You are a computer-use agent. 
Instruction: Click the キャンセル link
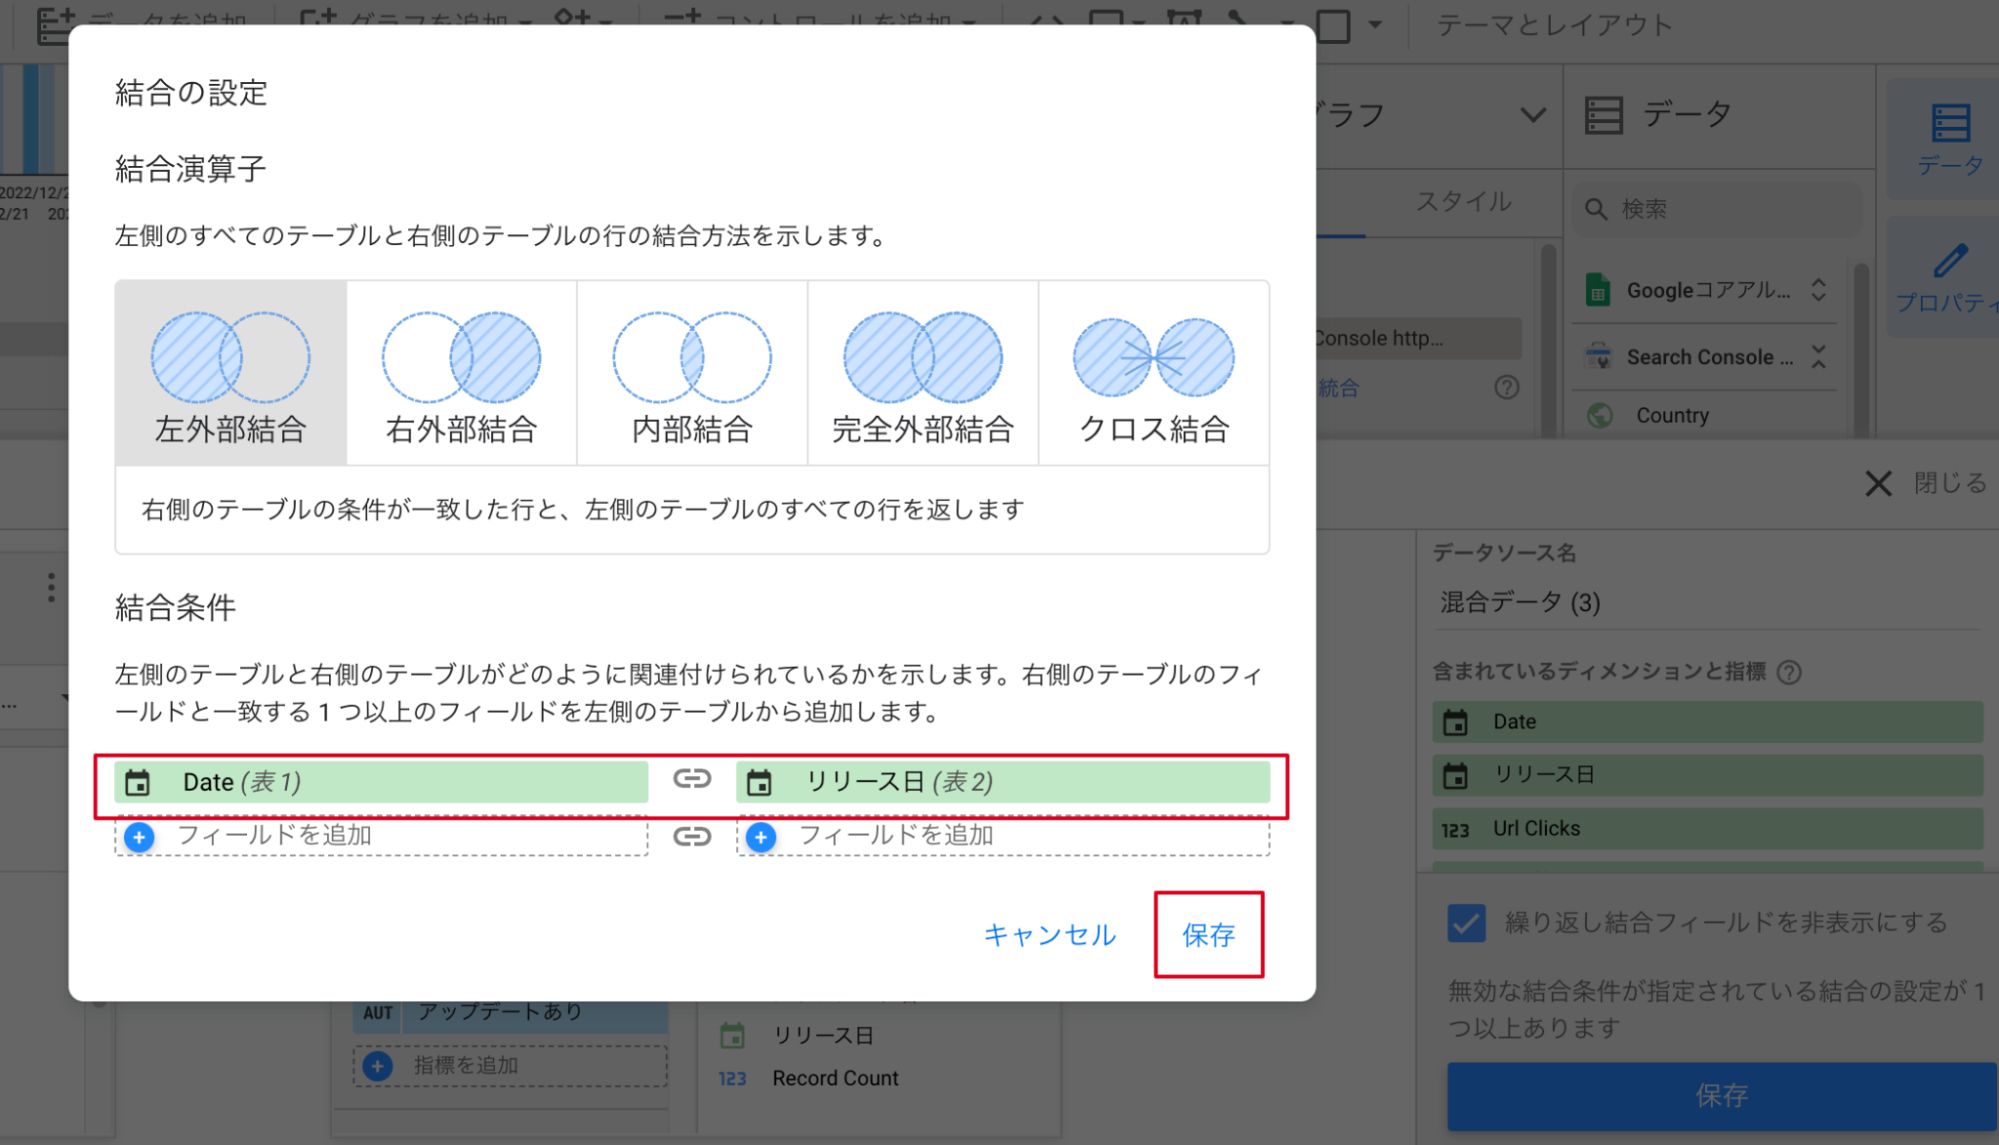(x=1049, y=935)
